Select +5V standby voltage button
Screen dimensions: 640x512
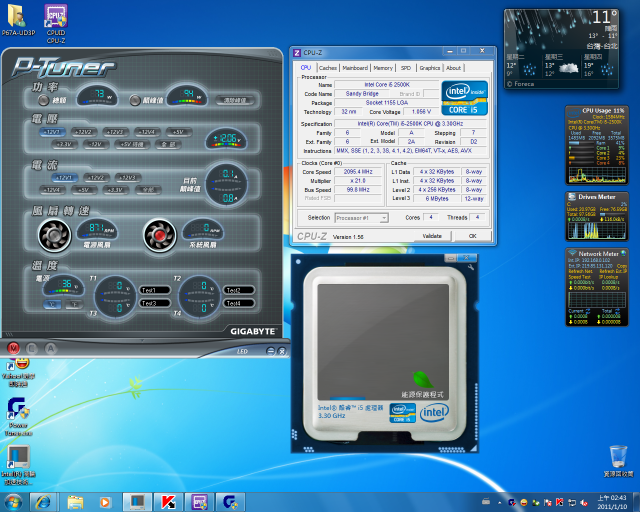[132, 144]
